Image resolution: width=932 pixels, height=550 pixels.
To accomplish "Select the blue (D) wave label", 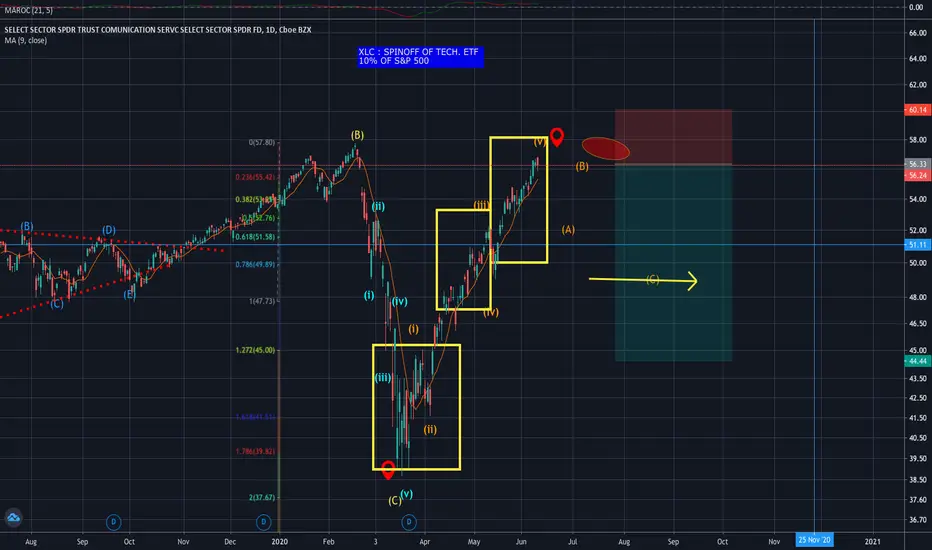I will coord(109,230).
